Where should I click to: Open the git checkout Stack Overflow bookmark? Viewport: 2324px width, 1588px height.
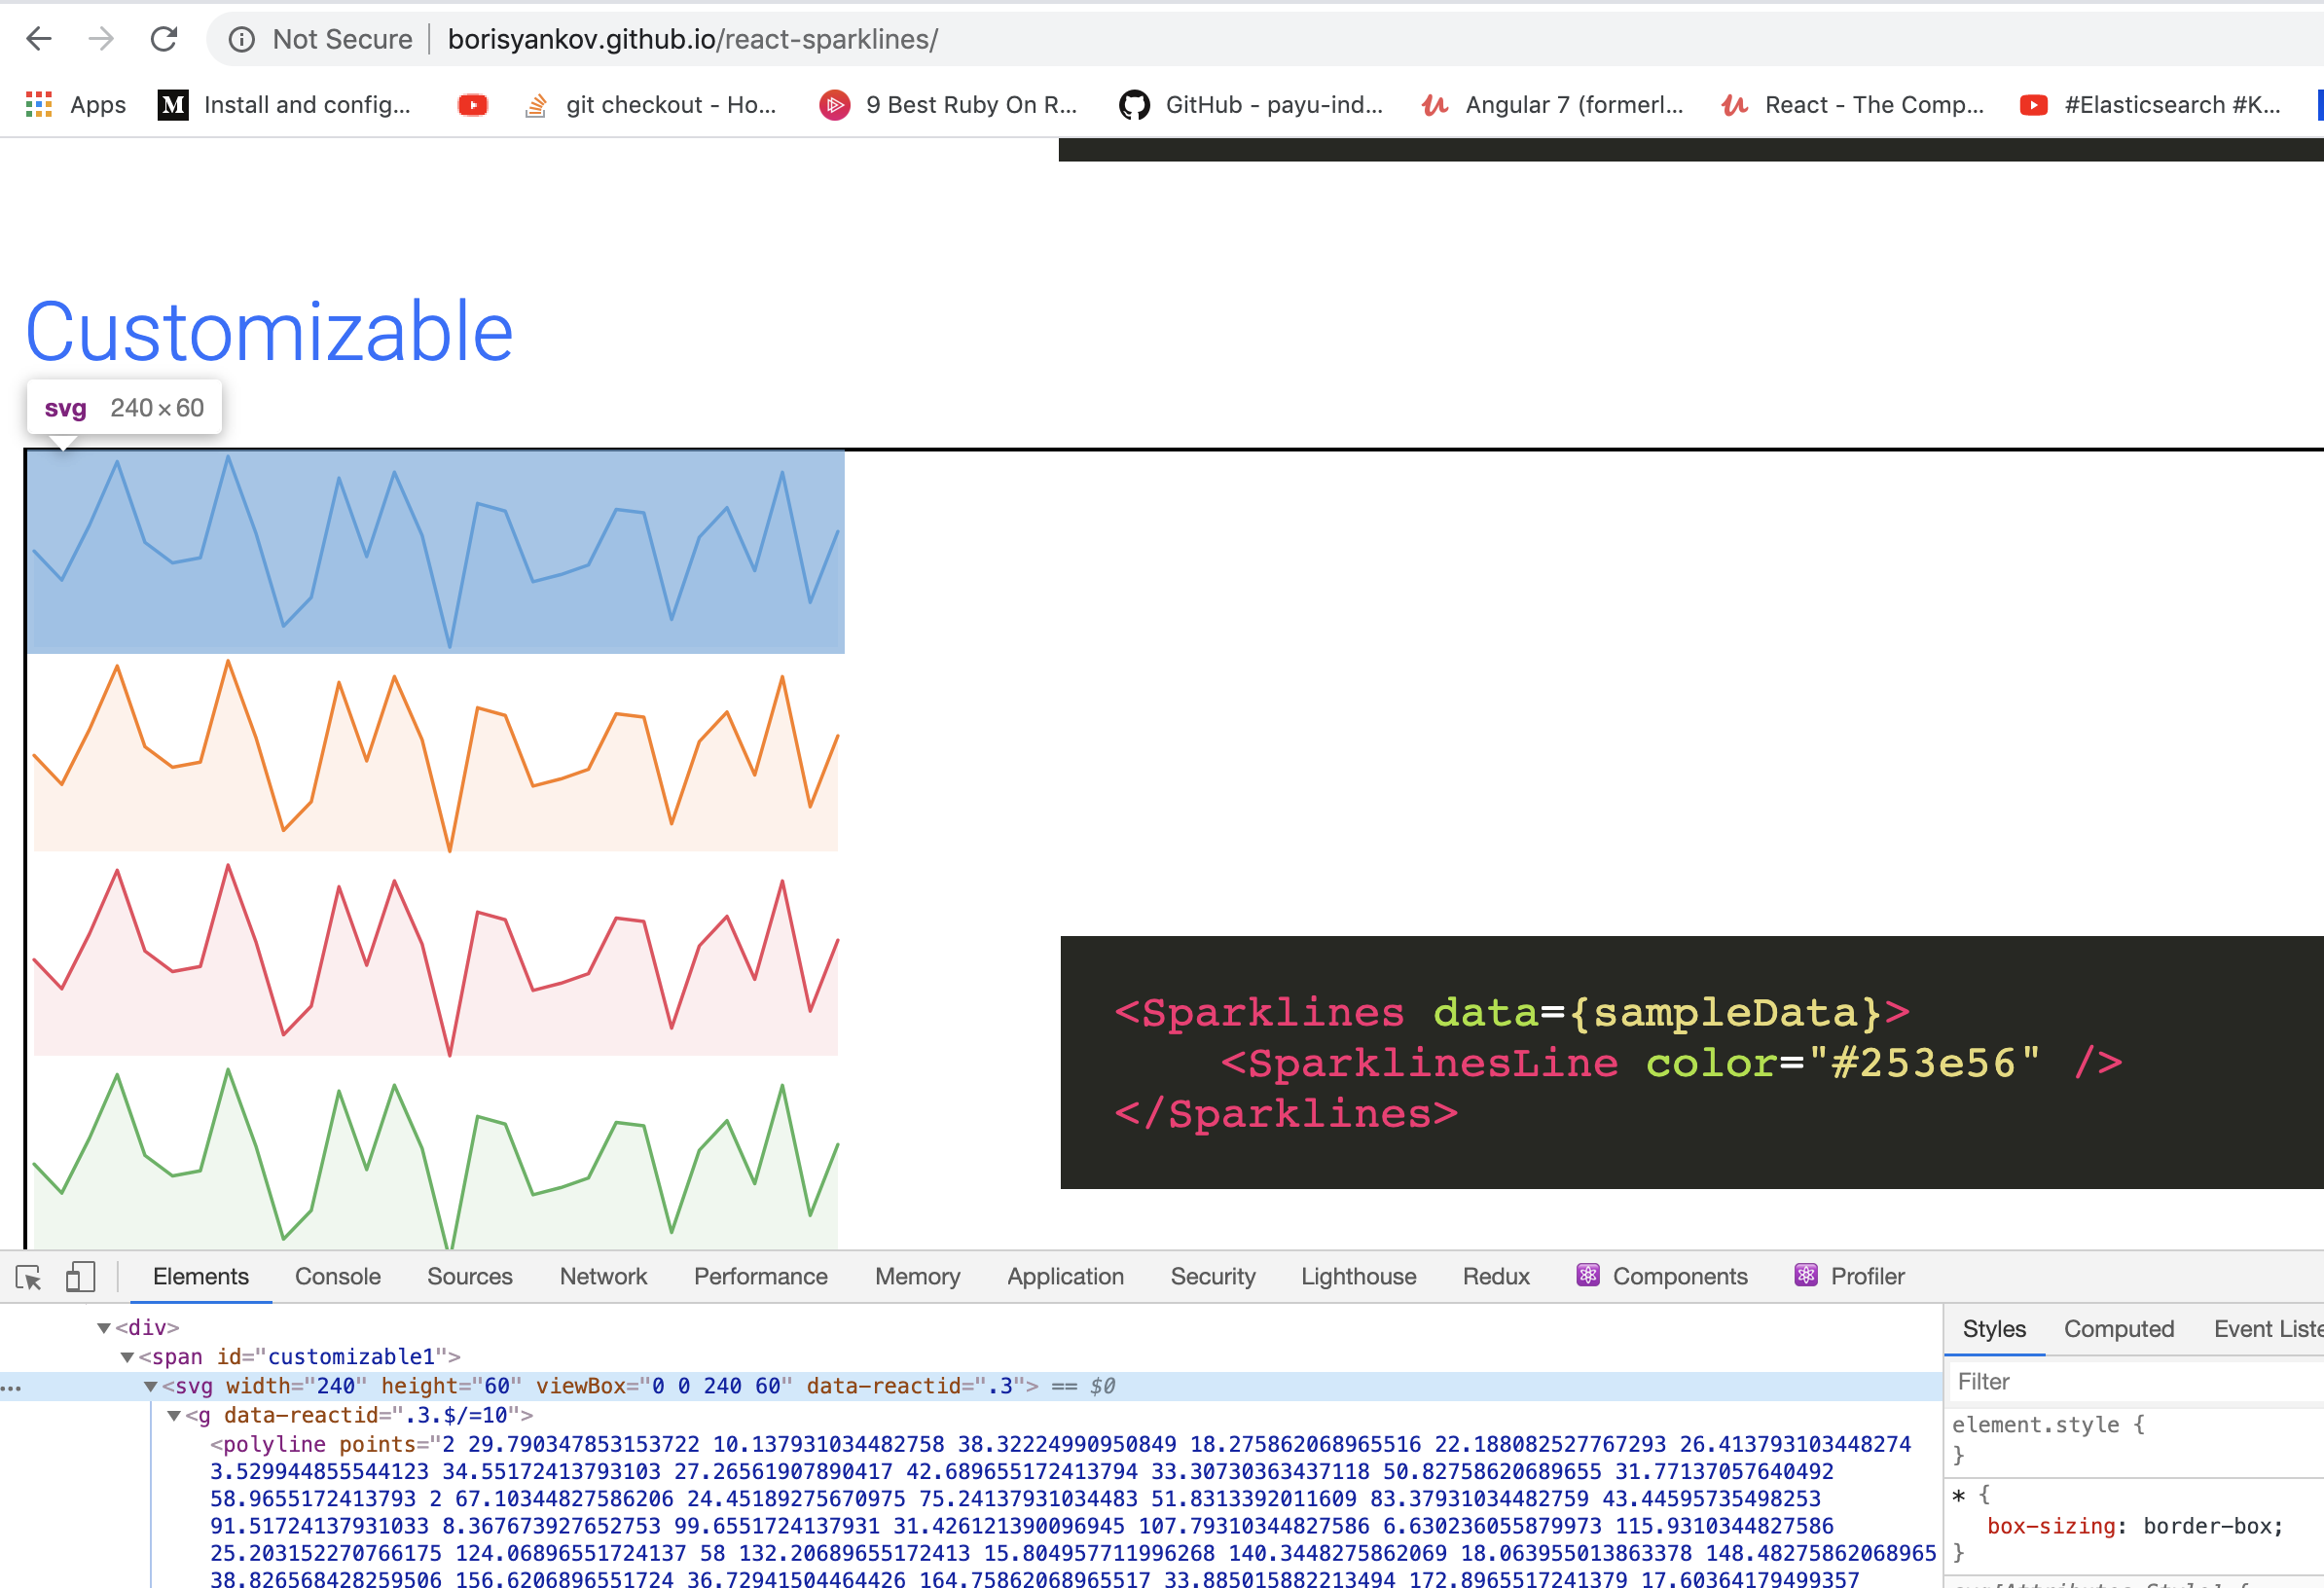[650, 105]
